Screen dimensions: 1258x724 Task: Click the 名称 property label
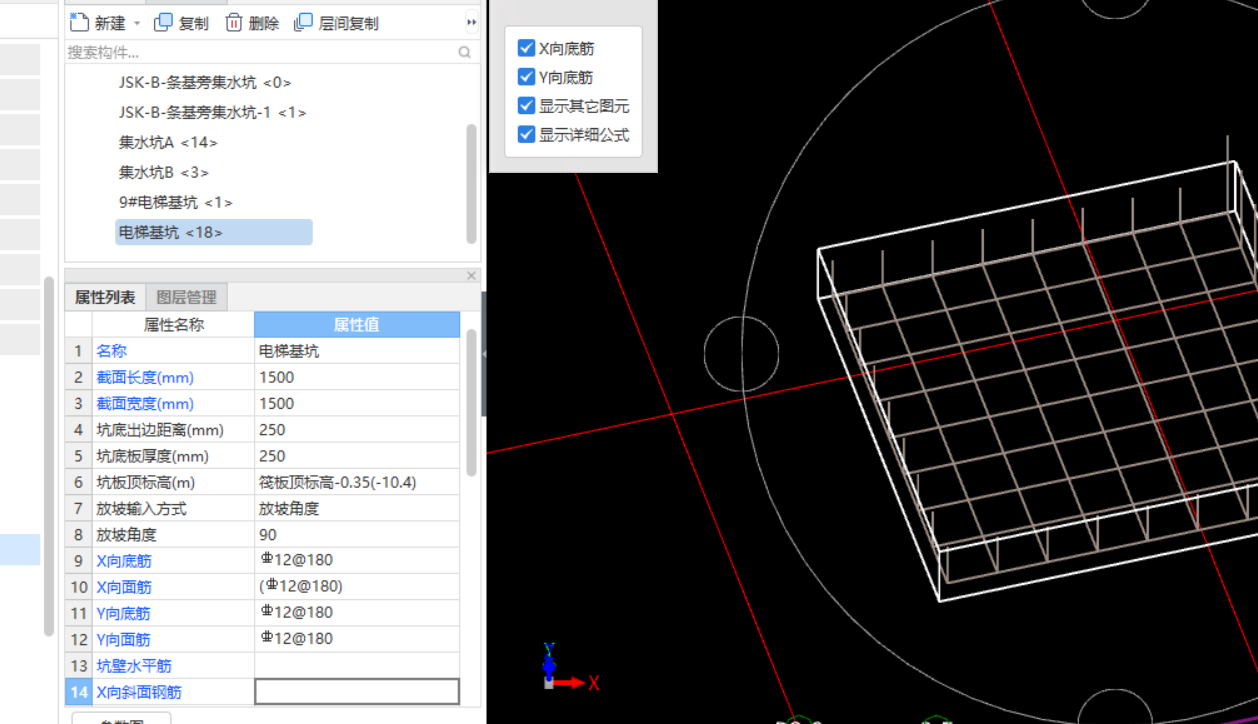[111, 351]
